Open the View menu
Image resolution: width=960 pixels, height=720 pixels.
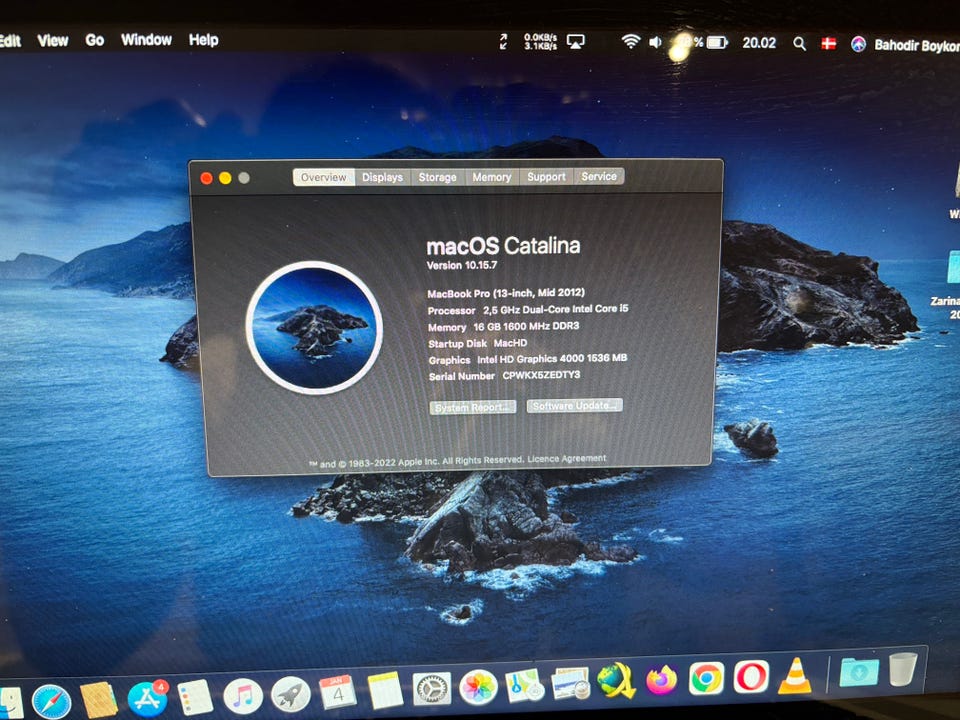(x=53, y=40)
